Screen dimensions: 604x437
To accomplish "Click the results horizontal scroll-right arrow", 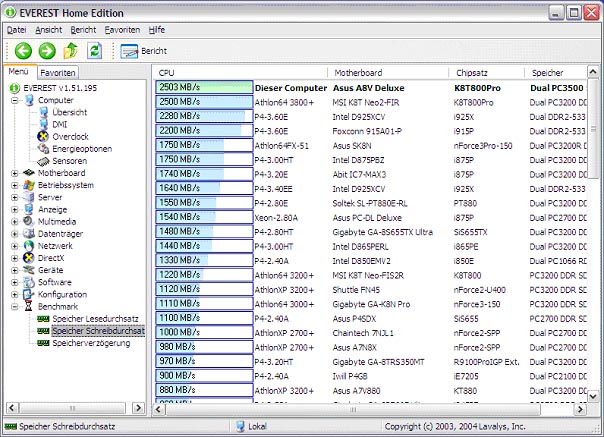I will 580,409.
